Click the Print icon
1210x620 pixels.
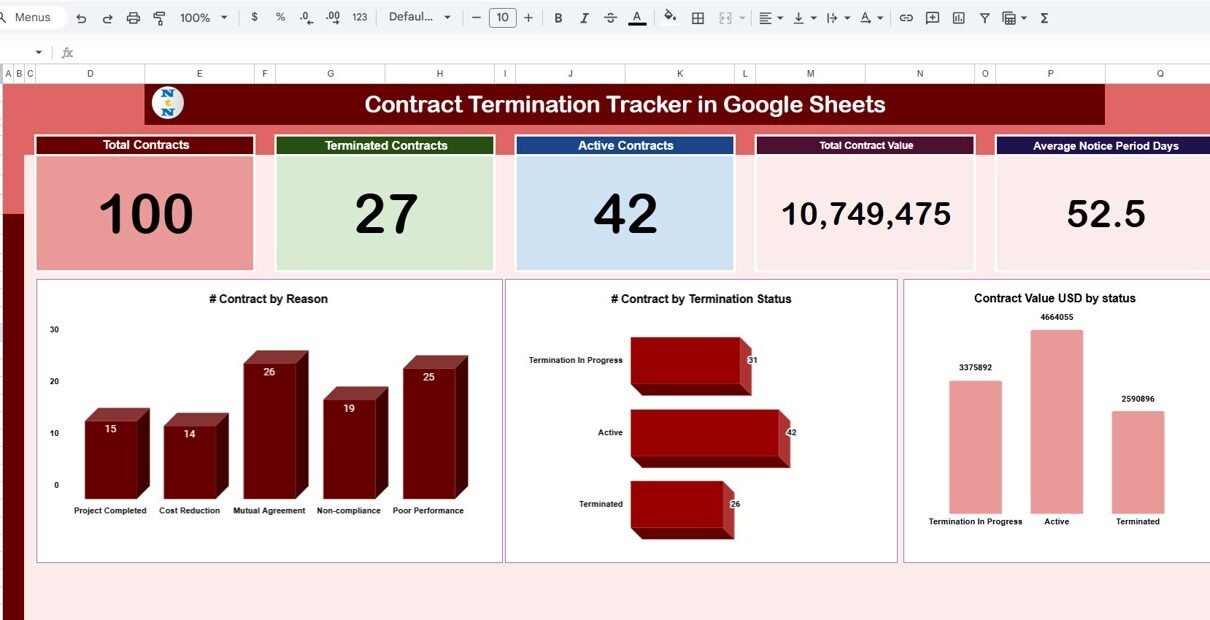point(133,18)
